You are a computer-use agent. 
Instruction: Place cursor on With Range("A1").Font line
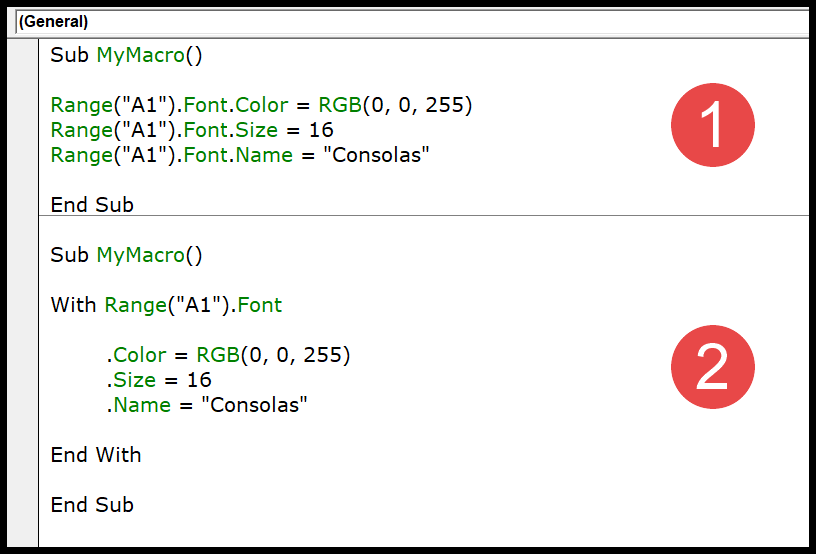pyautogui.click(x=166, y=305)
